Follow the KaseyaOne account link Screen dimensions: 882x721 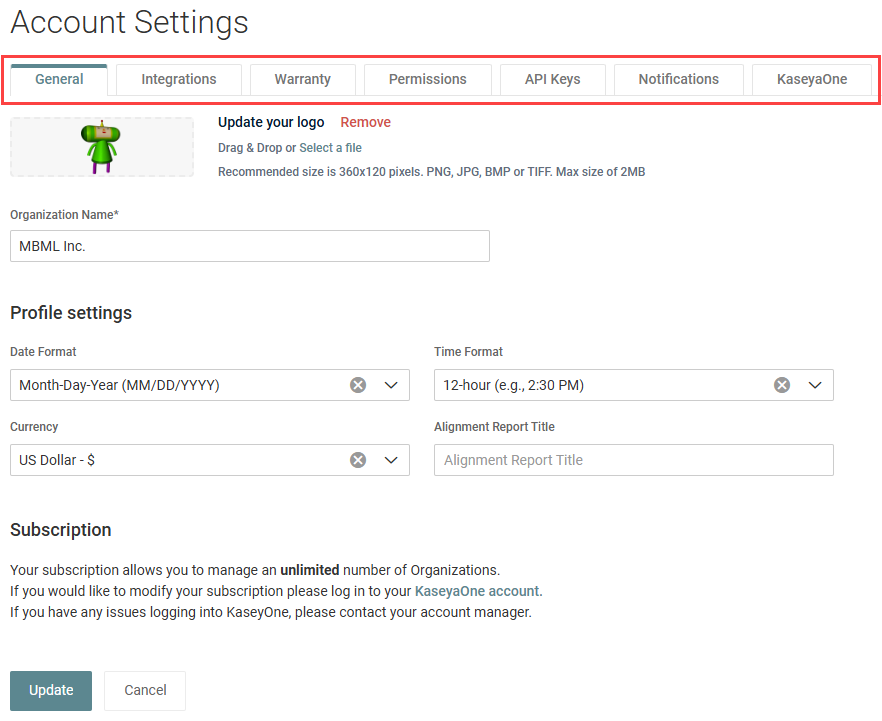(477, 591)
